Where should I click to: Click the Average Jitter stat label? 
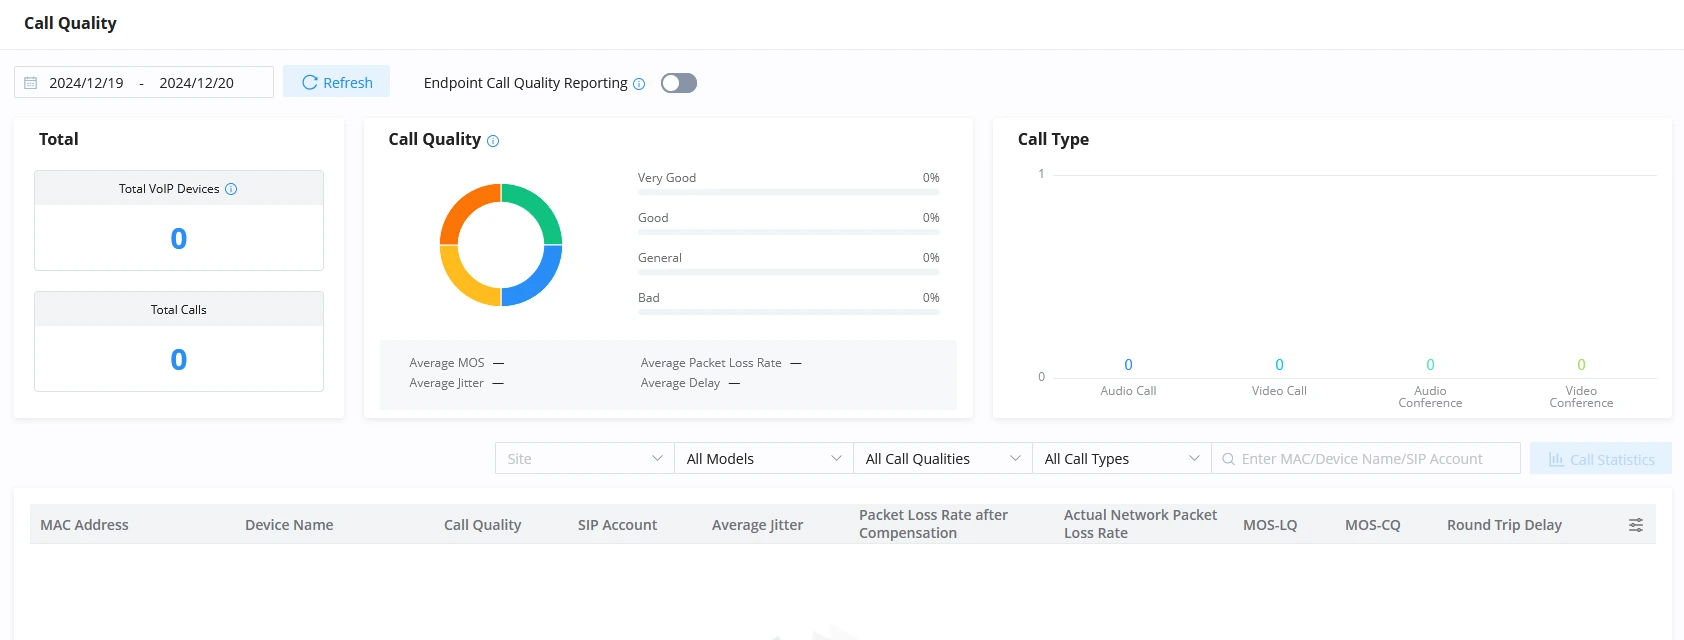446,383
